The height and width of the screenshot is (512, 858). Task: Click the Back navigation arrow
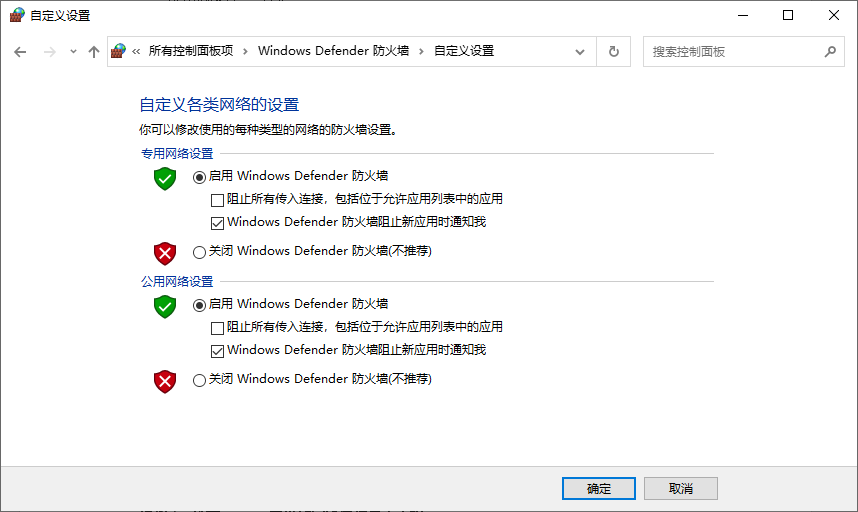point(20,52)
